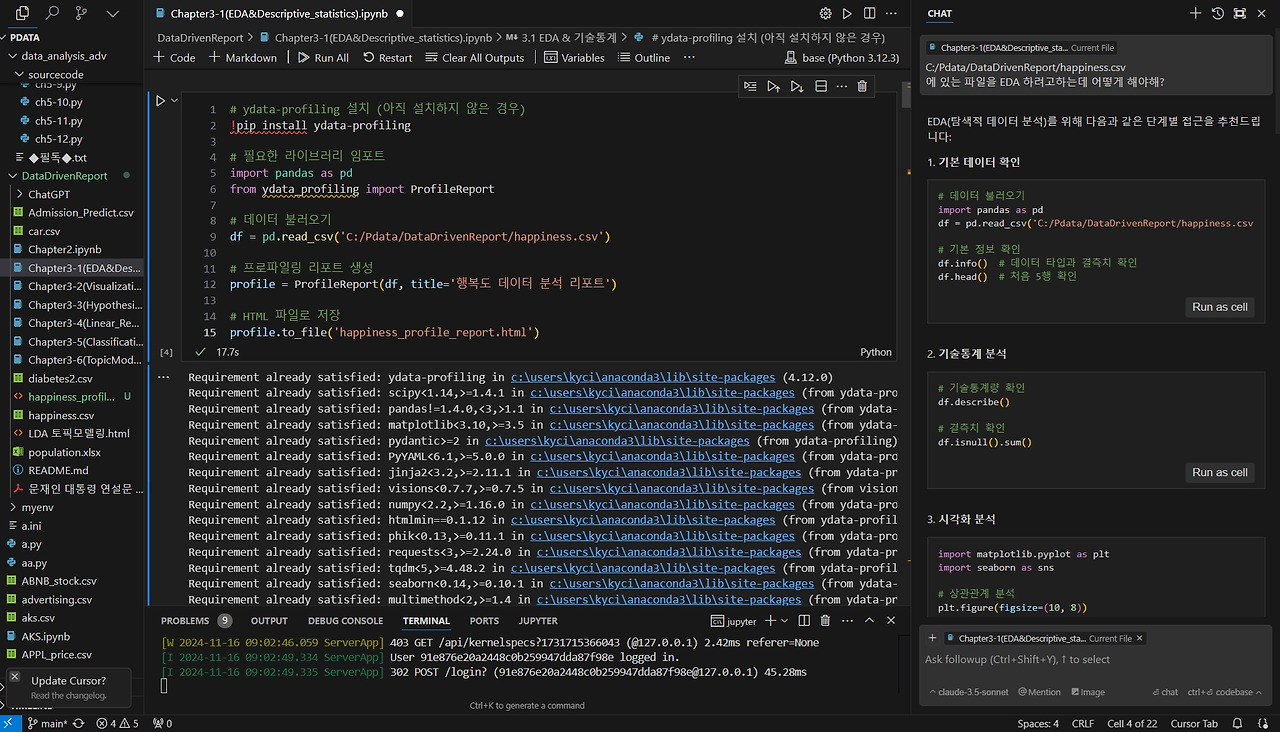
Task: Run as cell for df.head() snippet
Action: coord(1219,307)
